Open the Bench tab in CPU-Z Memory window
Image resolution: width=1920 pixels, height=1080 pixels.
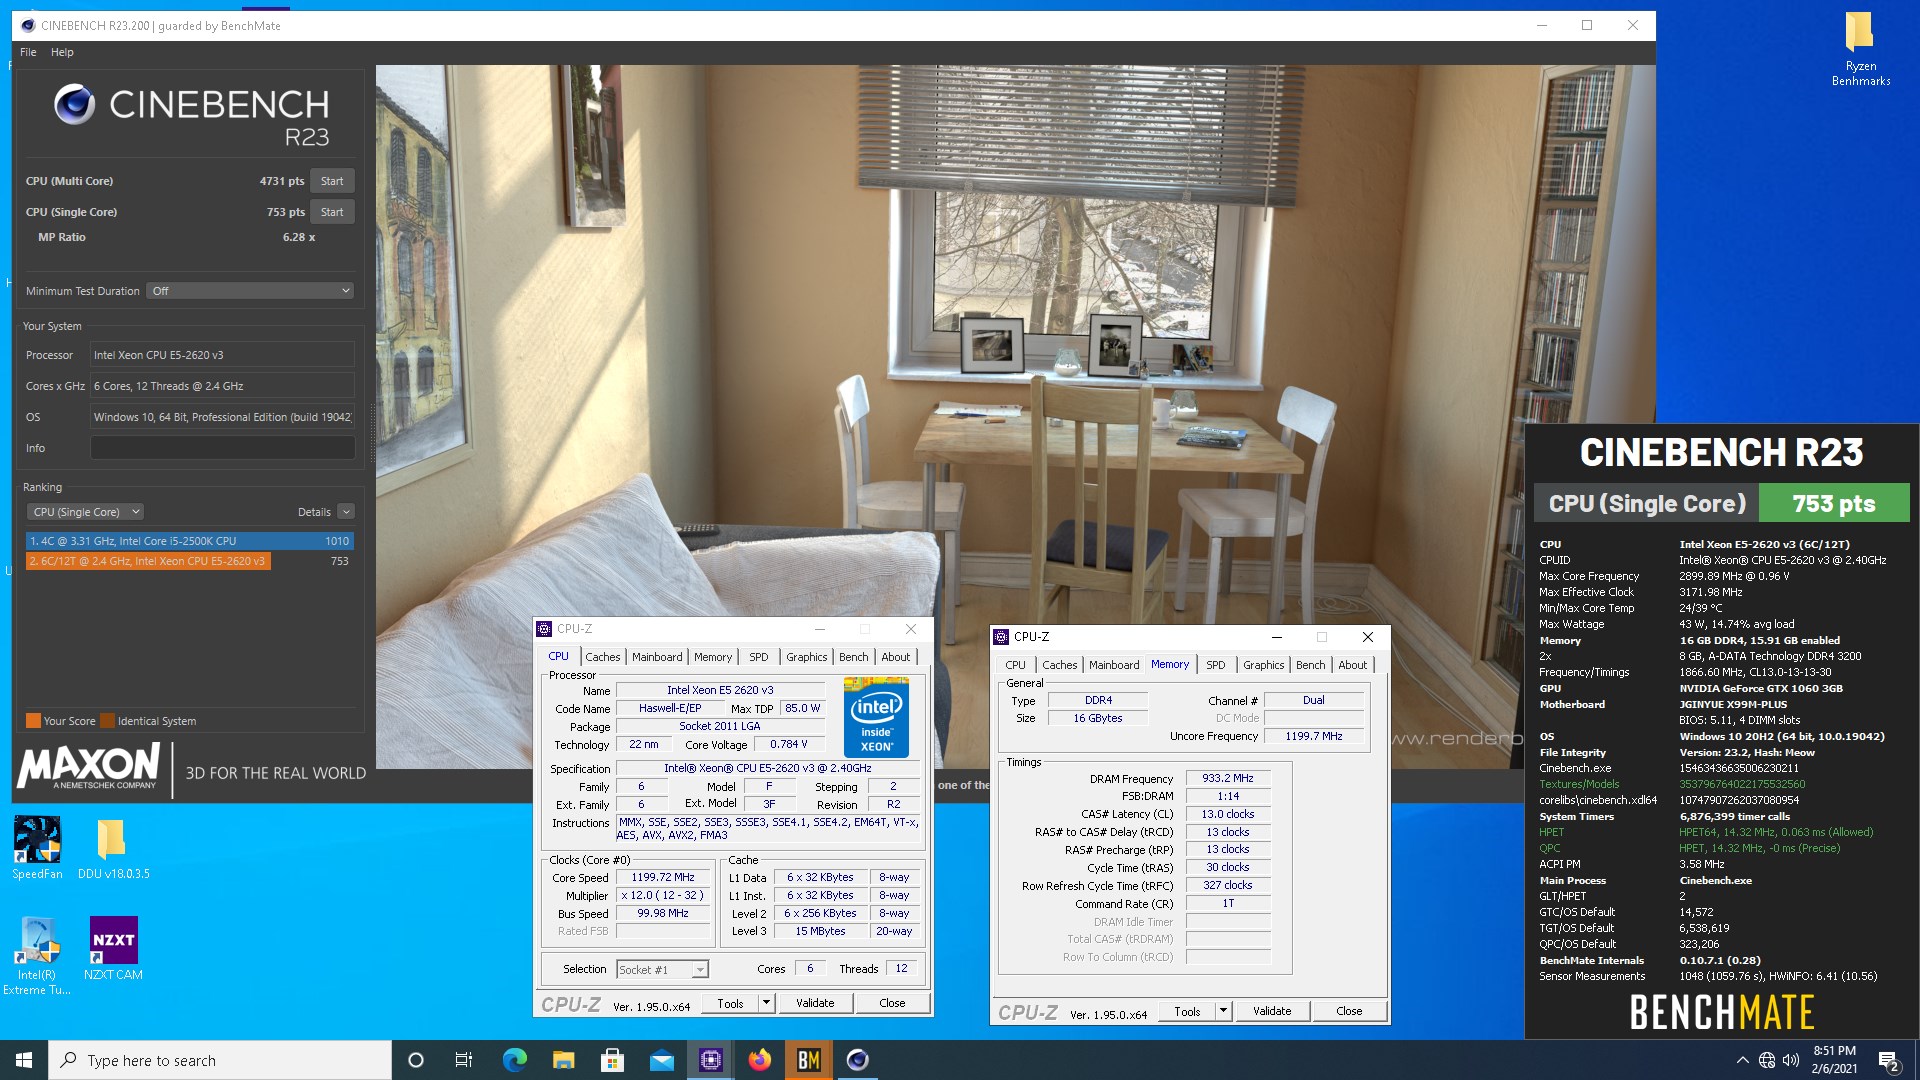[1310, 665]
